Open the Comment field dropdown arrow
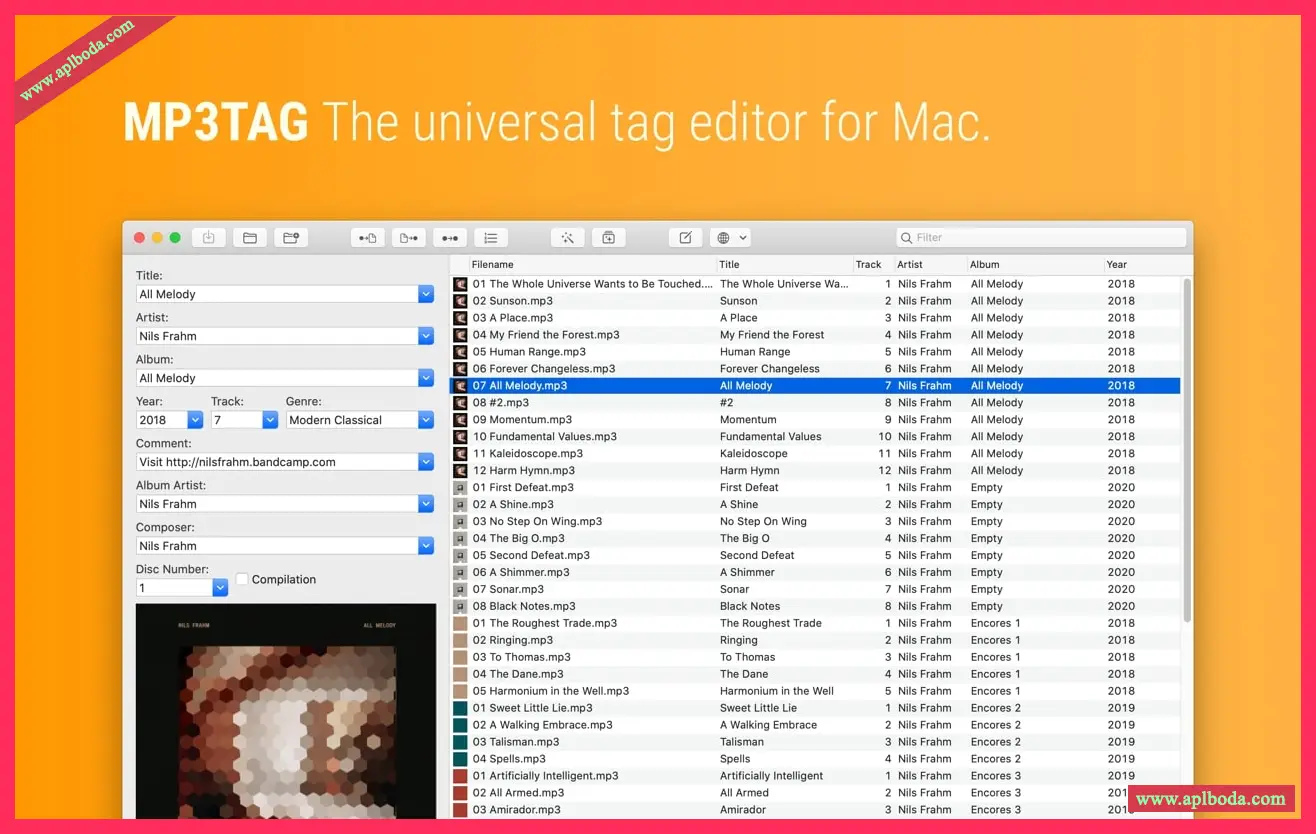Image resolution: width=1316 pixels, height=834 pixels. click(426, 462)
